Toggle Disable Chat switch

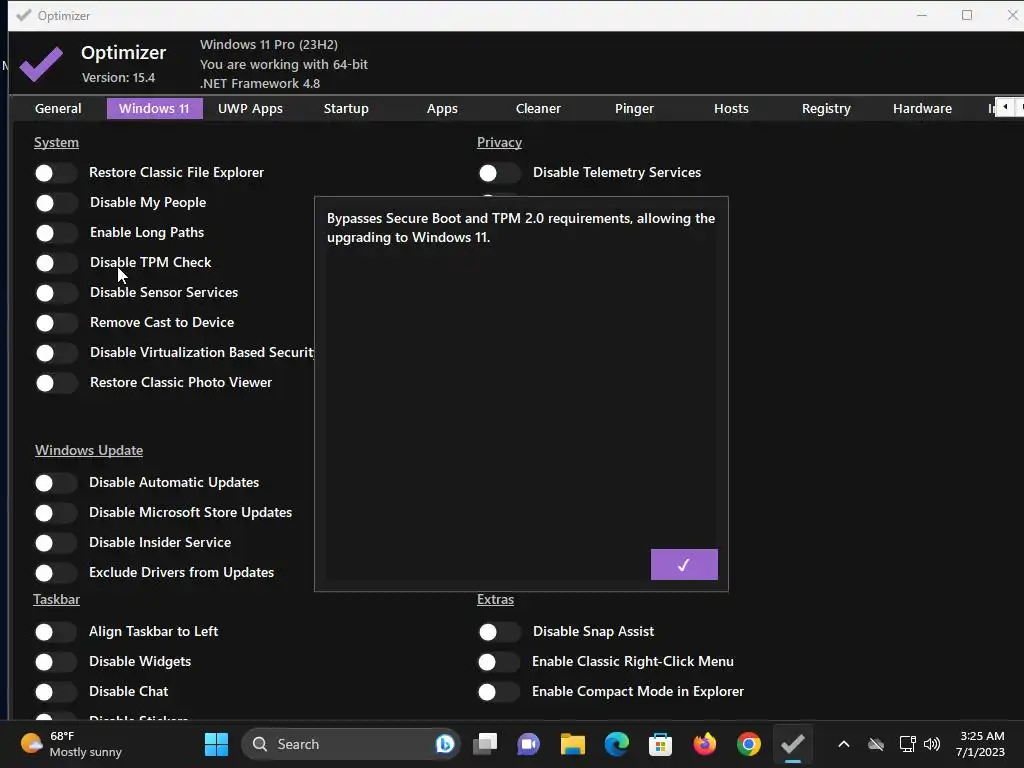click(56, 692)
